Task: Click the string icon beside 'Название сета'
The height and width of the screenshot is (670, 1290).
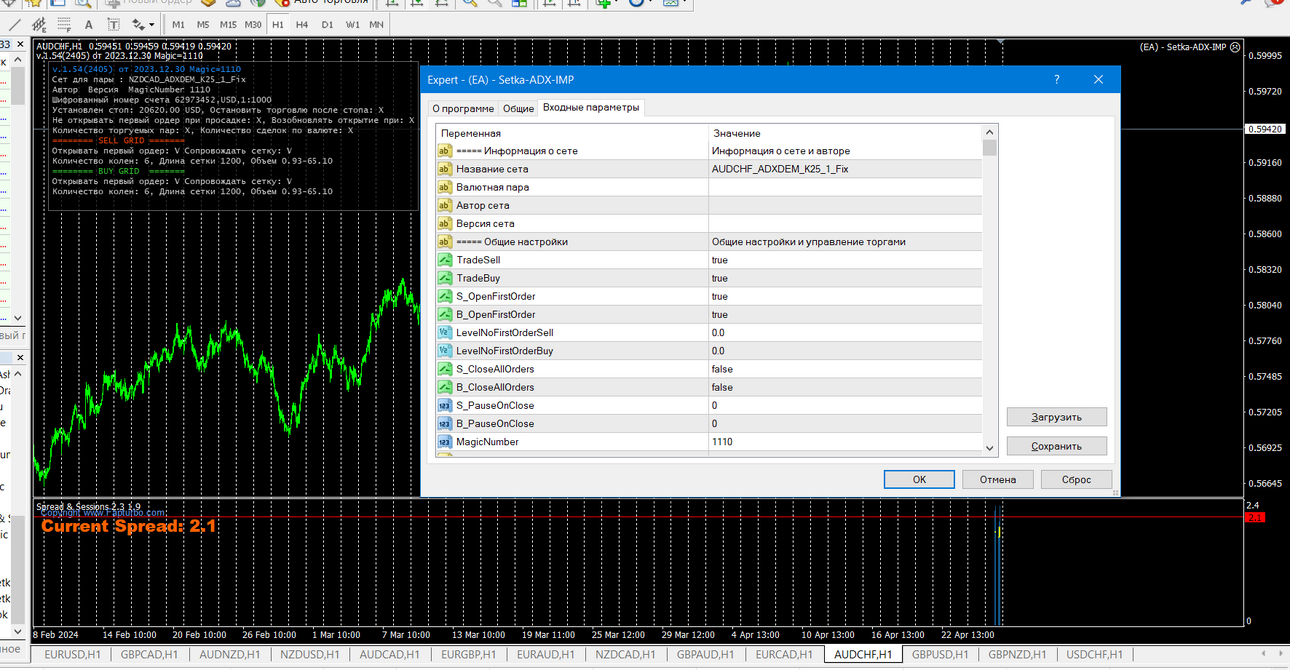Action: [x=445, y=169]
